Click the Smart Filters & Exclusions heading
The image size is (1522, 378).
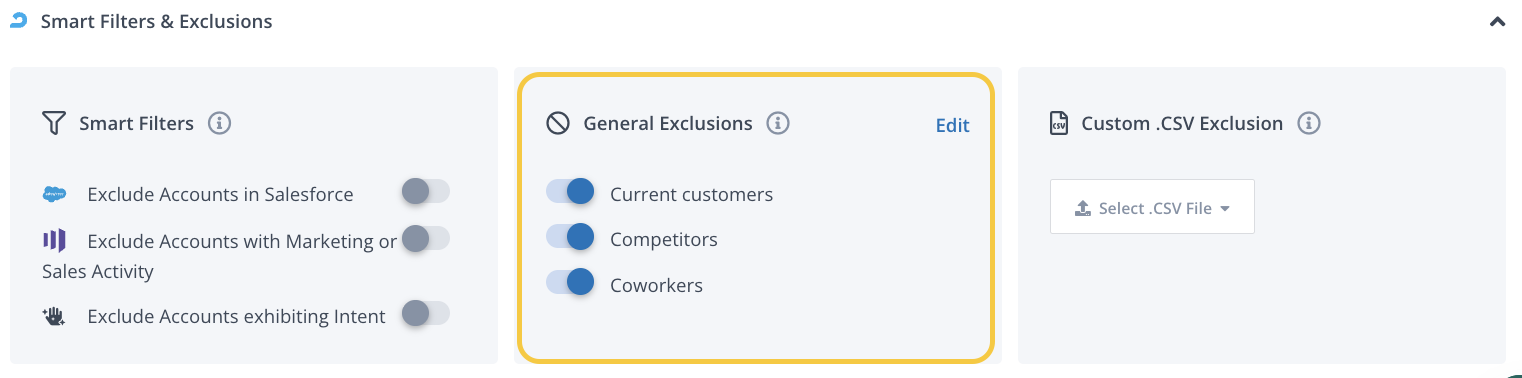(156, 21)
